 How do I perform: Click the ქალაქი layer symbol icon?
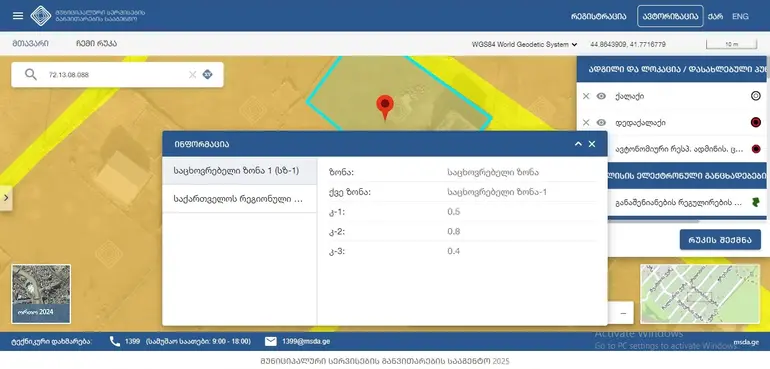click(x=756, y=96)
